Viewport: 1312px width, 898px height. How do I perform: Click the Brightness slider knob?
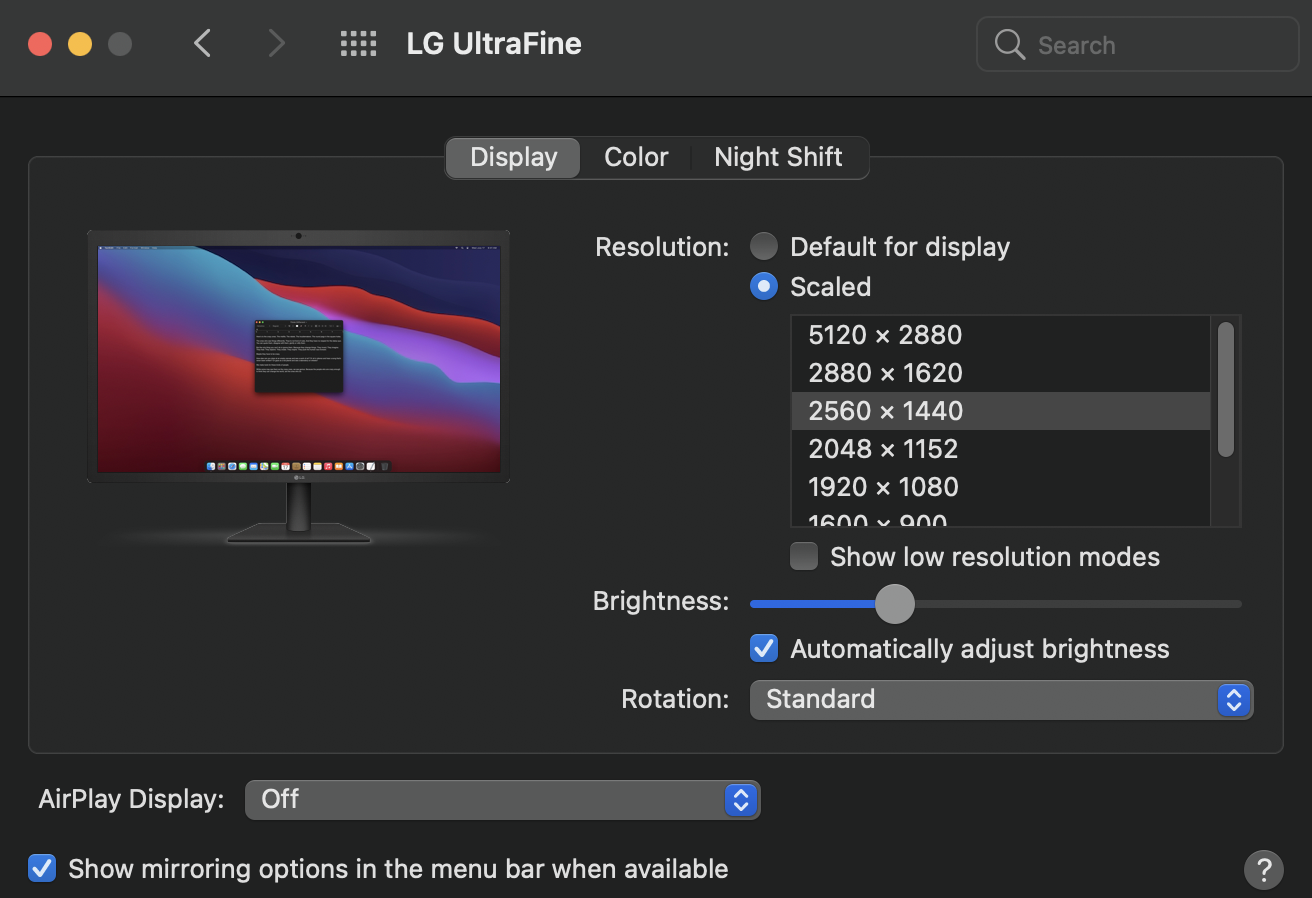click(x=894, y=603)
